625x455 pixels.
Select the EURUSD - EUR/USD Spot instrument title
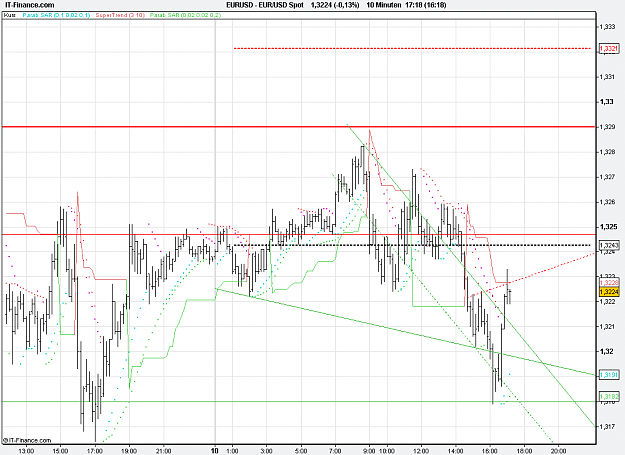tap(265, 5)
